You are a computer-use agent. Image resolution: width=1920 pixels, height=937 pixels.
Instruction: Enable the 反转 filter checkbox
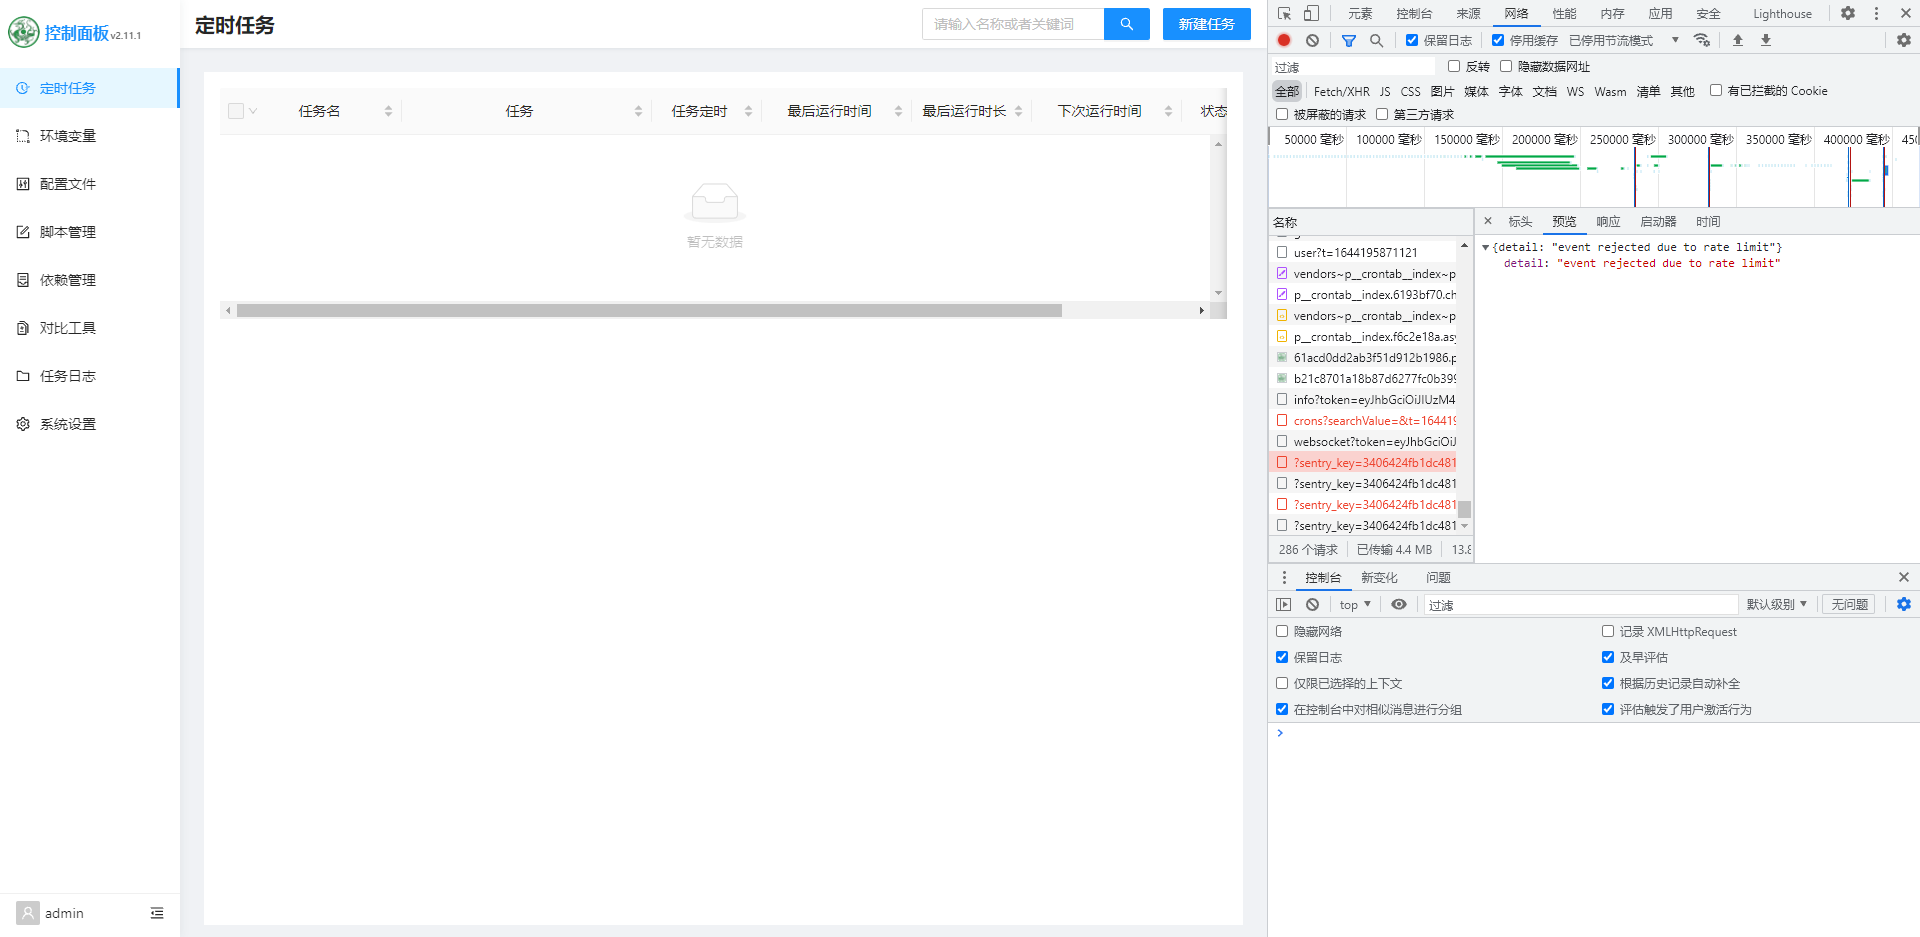tap(1454, 66)
